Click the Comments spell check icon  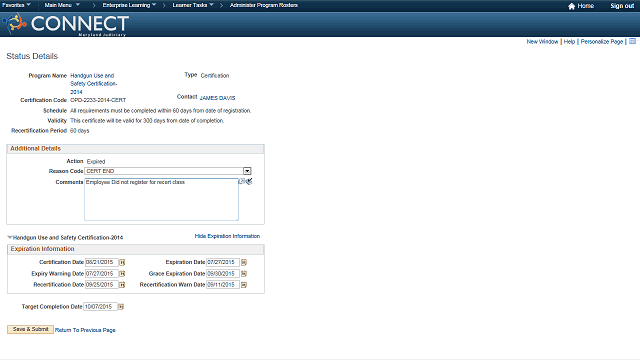(x=249, y=181)
